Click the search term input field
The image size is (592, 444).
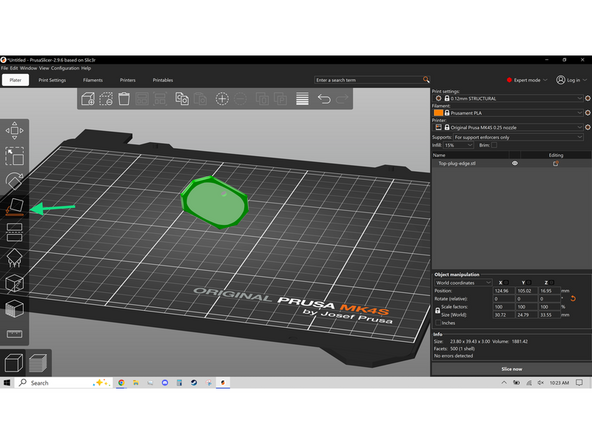click(x=368, y=80)
